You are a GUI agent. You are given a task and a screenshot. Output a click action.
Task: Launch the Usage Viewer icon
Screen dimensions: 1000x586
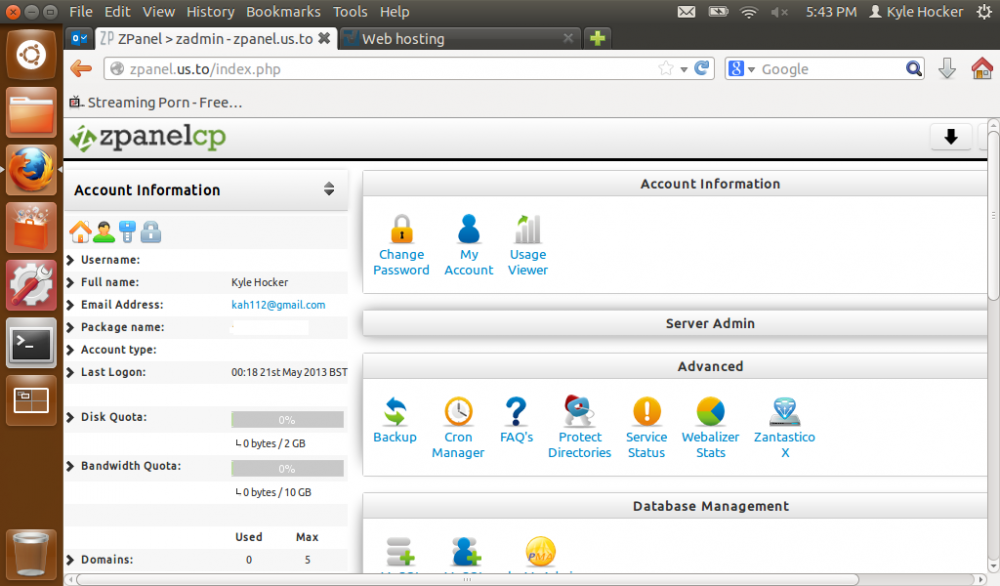click(527, 230)
